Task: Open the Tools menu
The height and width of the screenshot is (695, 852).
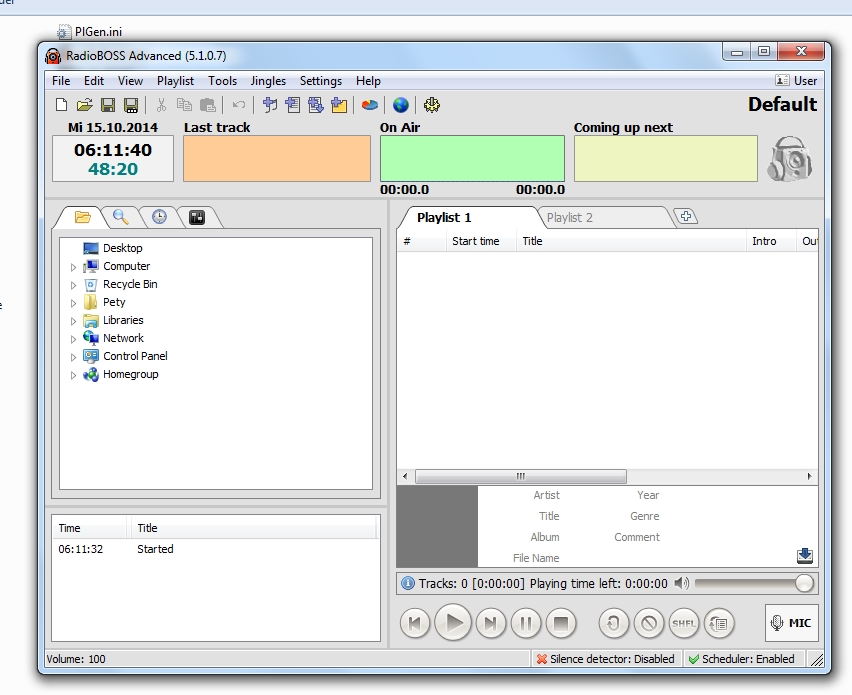Action: click(x=222, y=81)
